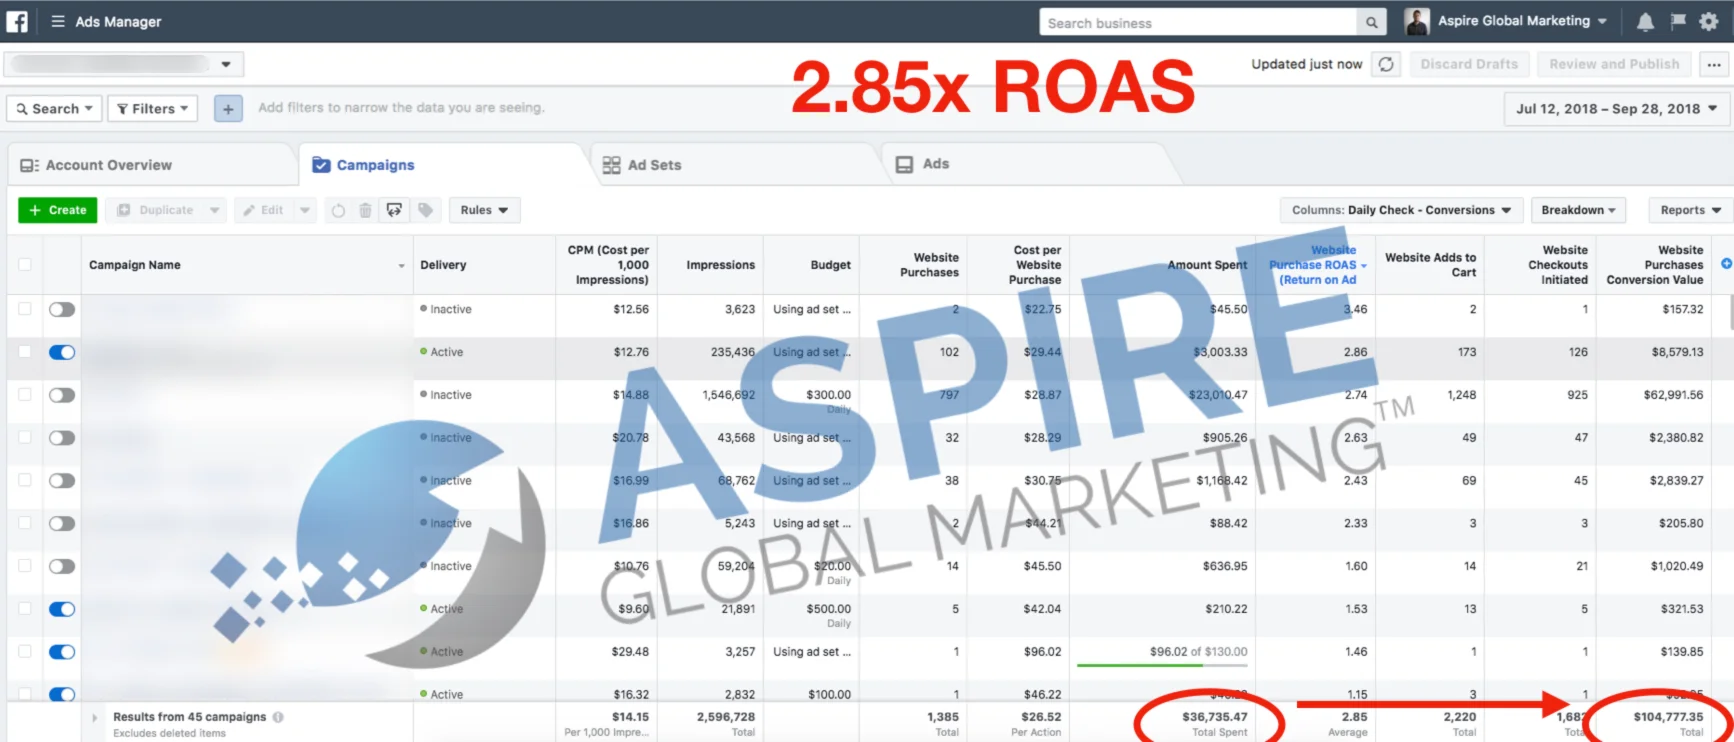Click the export share toolbar icon
Viewport: 1734px width, 742px height.
click(394, 210)
